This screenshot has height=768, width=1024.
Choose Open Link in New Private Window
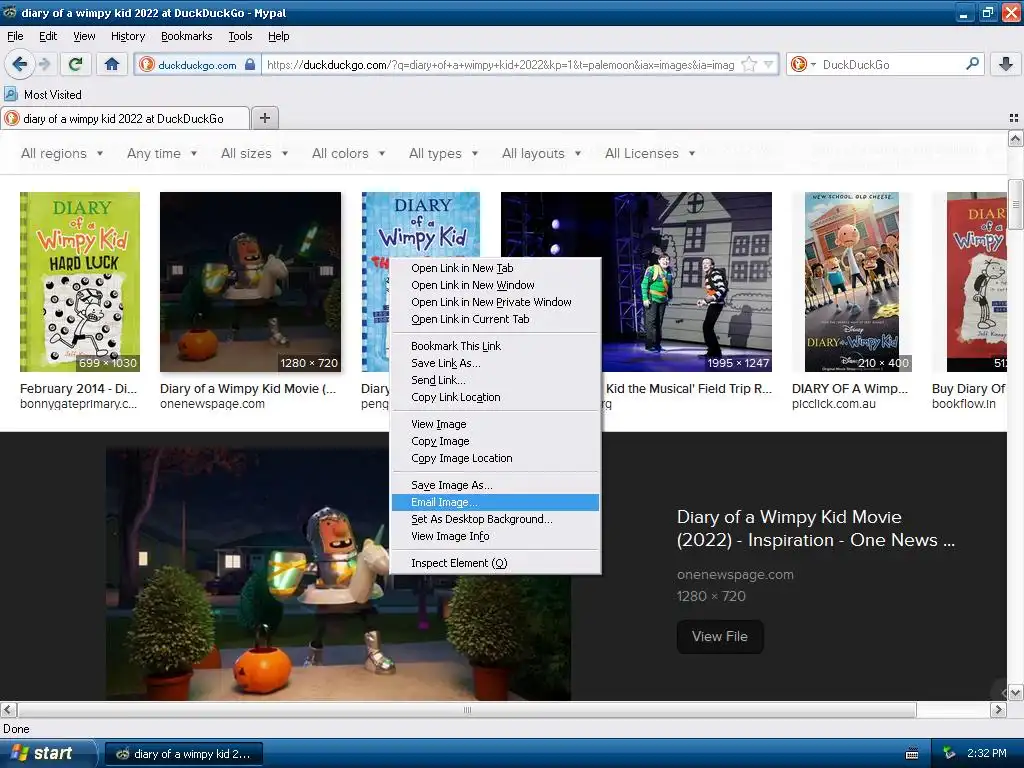(x=495, y=302)
